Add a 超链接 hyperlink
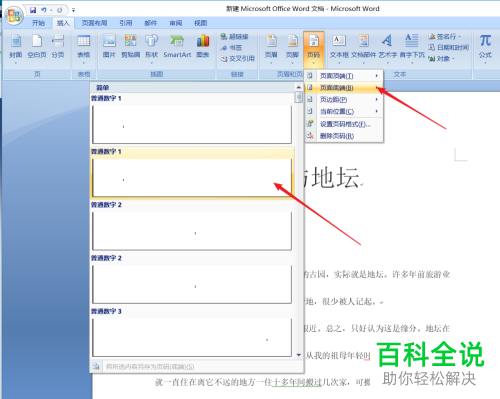 point(234,36)
